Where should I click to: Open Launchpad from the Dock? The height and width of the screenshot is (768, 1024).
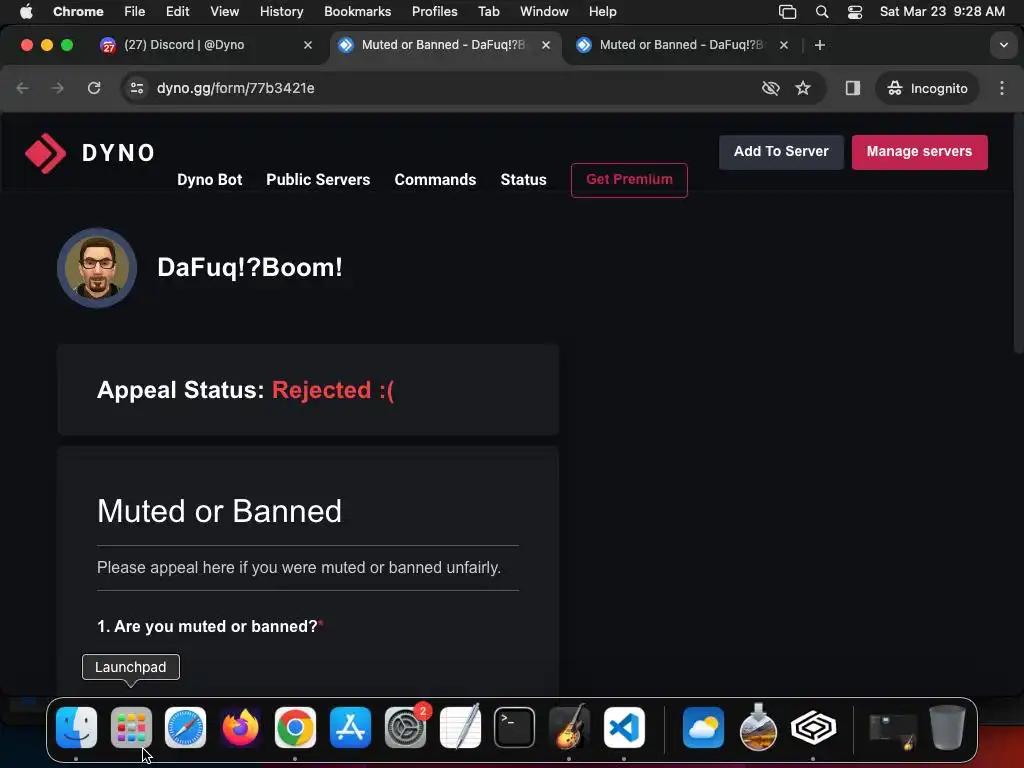(131, 727)
